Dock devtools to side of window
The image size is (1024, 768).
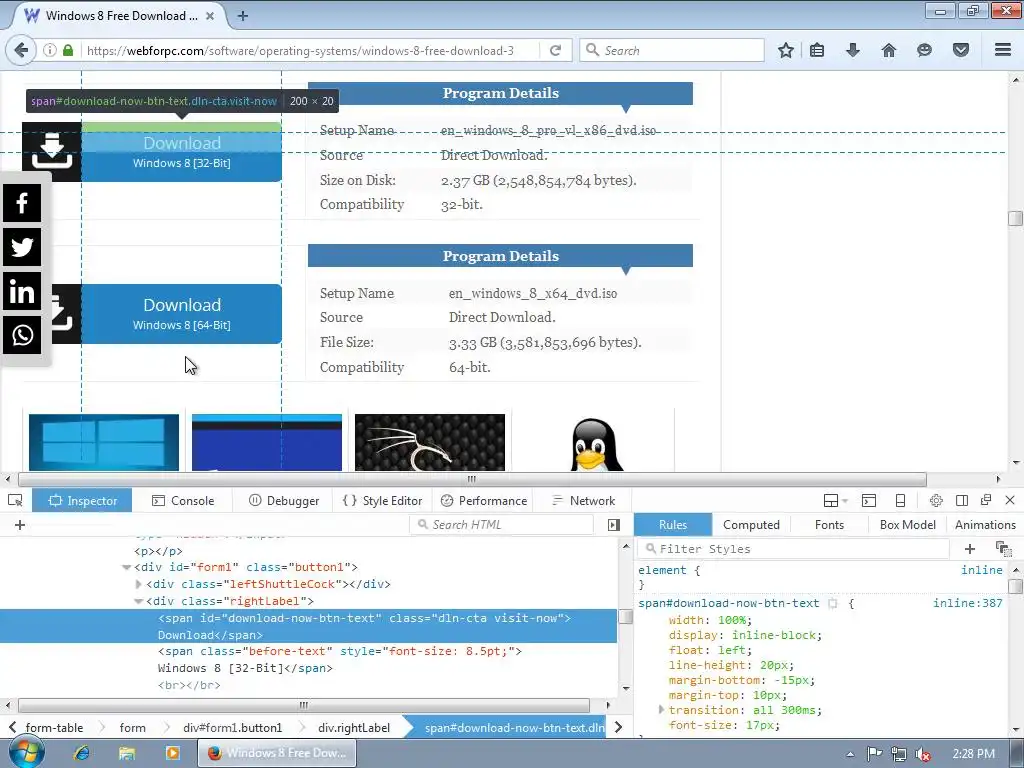click(961, 501)
